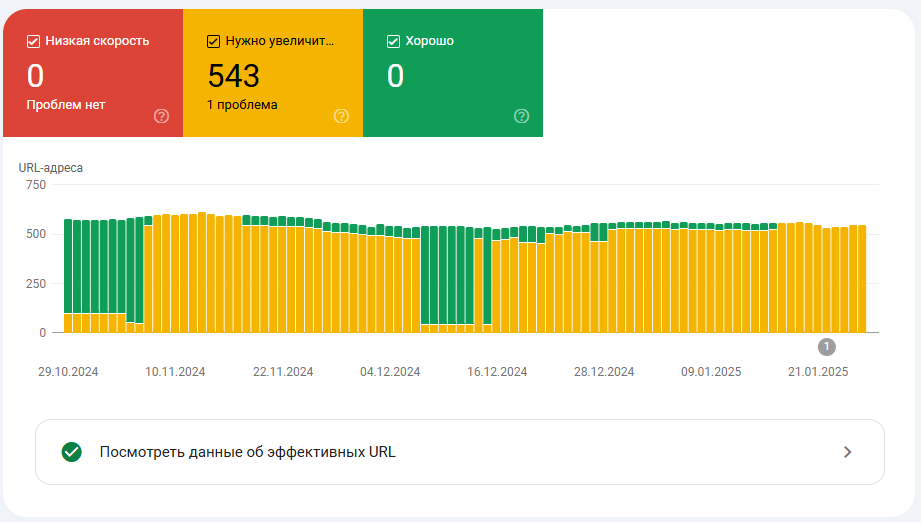This screenshot has height=522, width=921.
Task: Click the 543 count in yellow card
Action: tap(234, 76)
